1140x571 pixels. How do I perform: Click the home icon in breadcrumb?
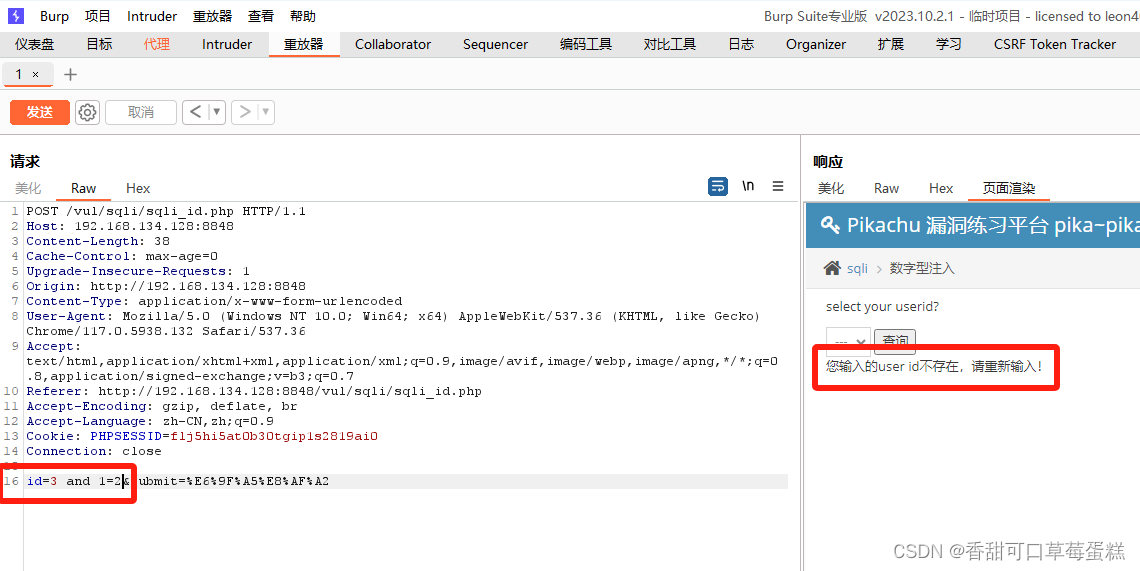click(x=832, y=268)
